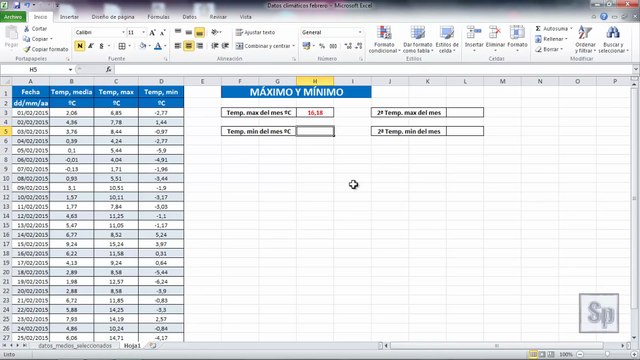Click accounting number format icon
Viewport: 640px width, 360px height.
[306, 46]
